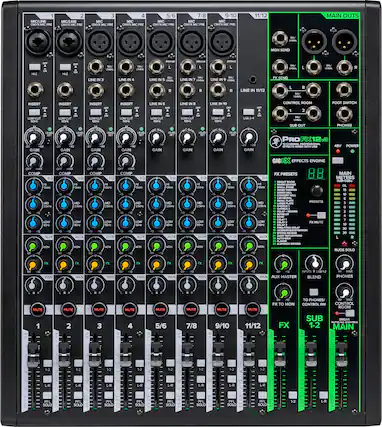Click the PAN knob on channel 3
The image size is (382, 427).
tap(94, 286)
